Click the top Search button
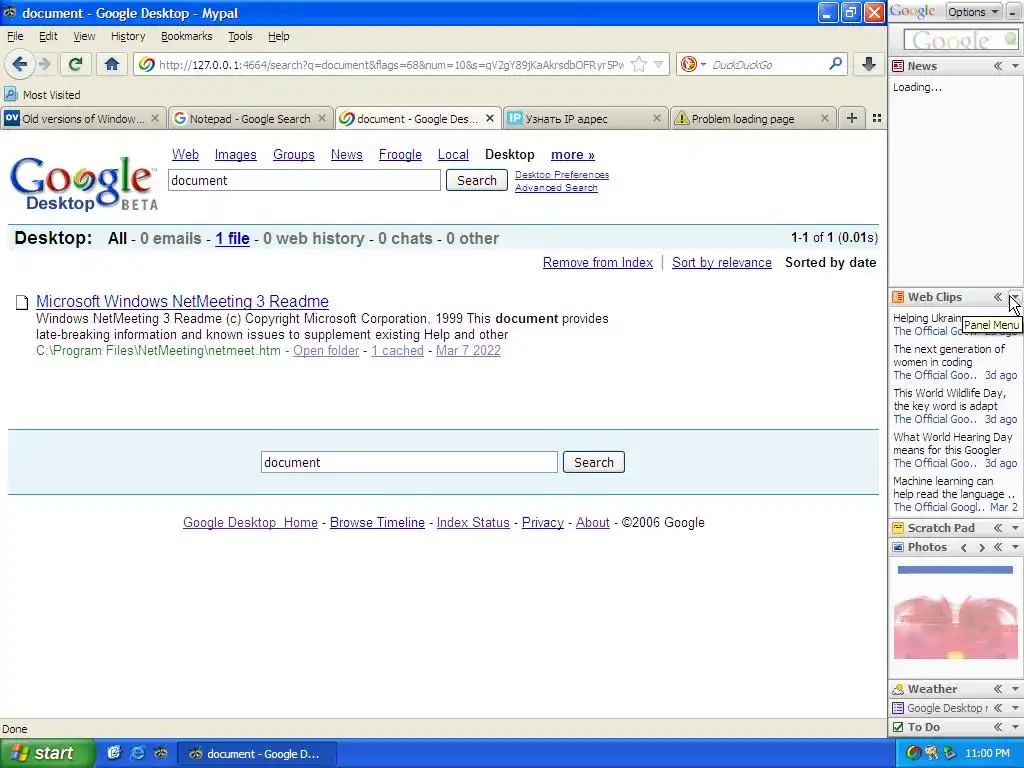 click(x=477, y=180)
